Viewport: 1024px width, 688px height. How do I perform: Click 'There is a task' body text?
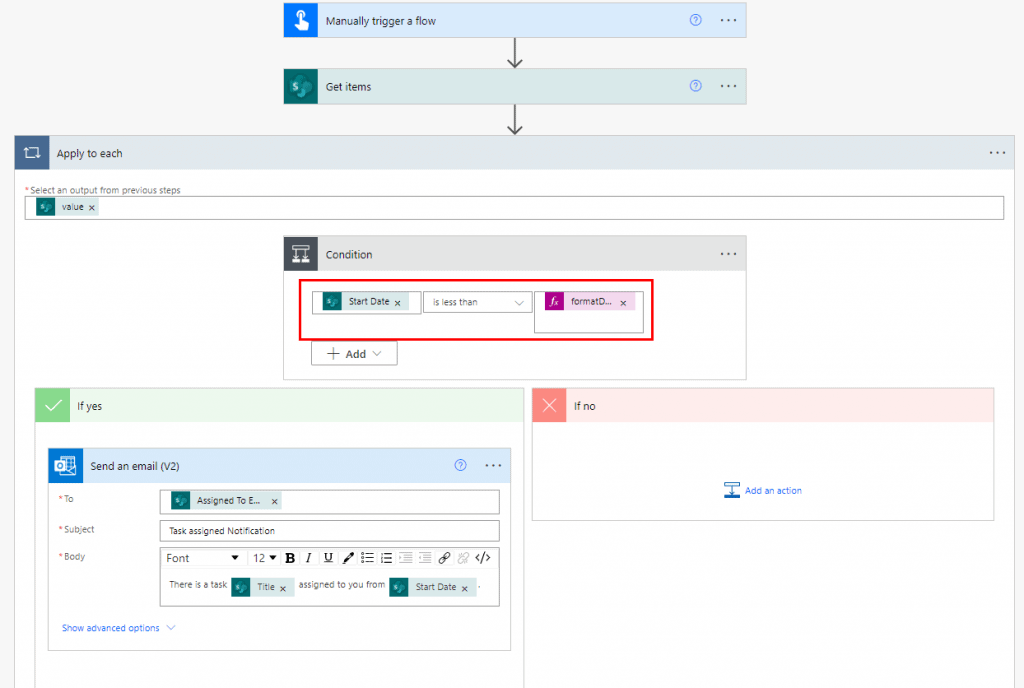tap(198, 585)
